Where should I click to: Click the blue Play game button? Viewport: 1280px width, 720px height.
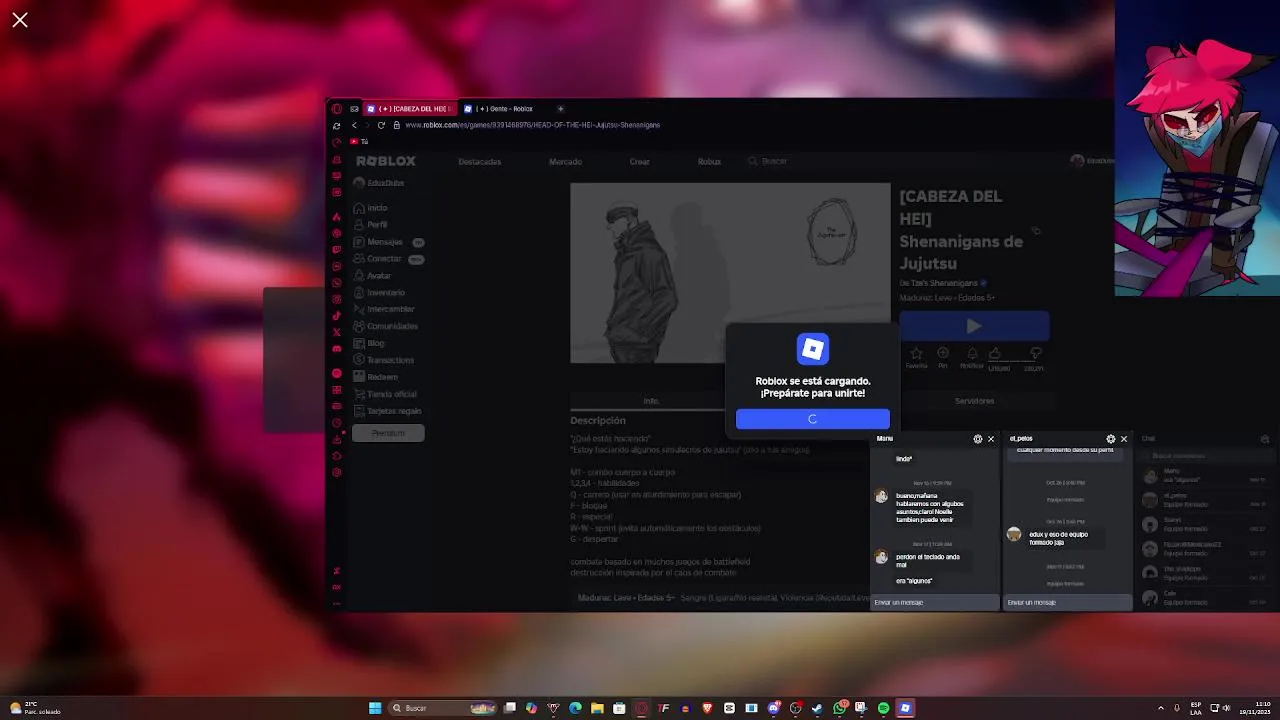pyautogui.click(x=974, y=326)
